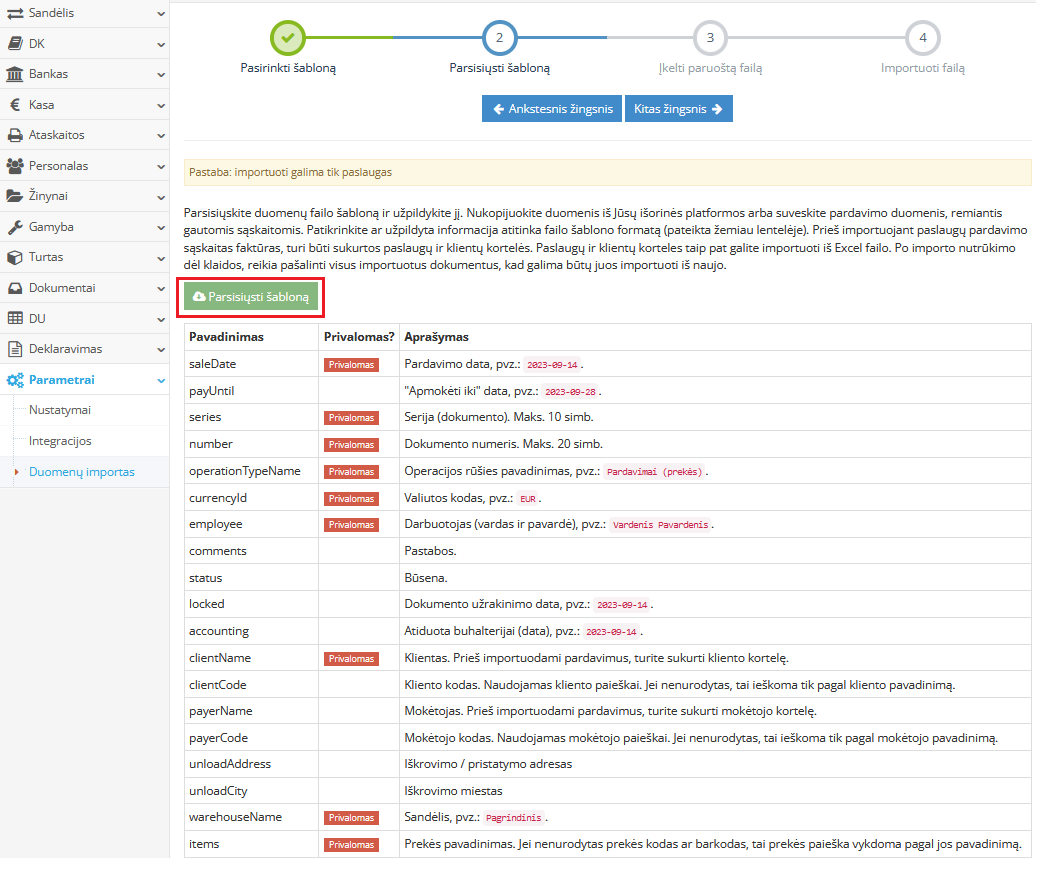Collapse the Parametrai section chevron
The width and height of the screenshot is (1046, 871).
coord(161,380)
